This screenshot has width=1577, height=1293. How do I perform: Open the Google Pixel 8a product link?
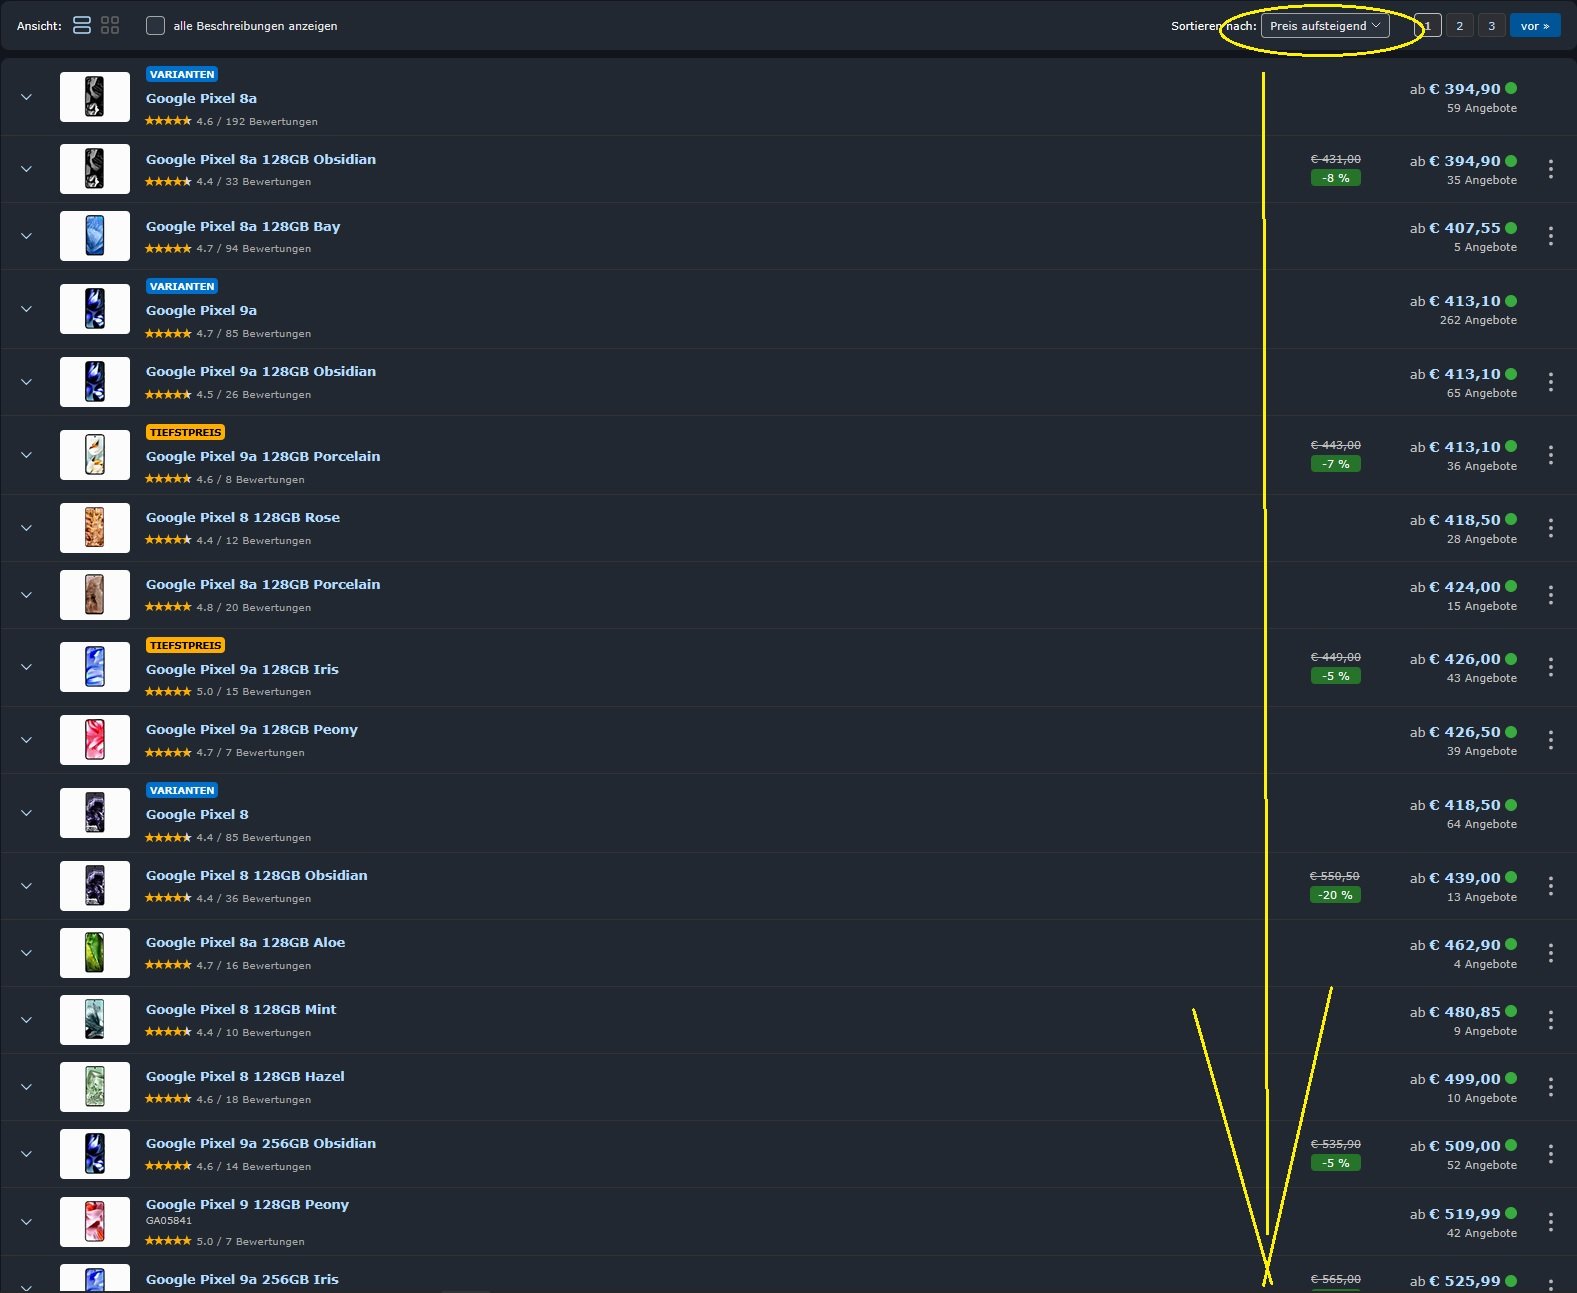click(x=201, y=98)
